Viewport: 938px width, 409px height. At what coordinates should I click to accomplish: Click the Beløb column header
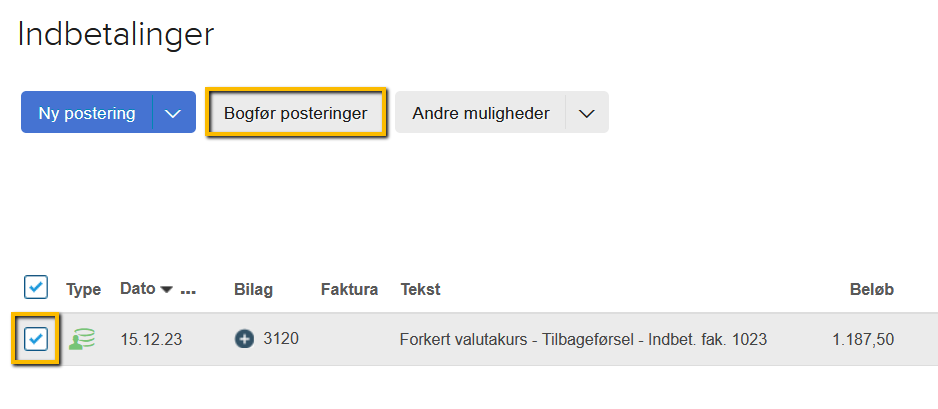click(x=869, y=290)
